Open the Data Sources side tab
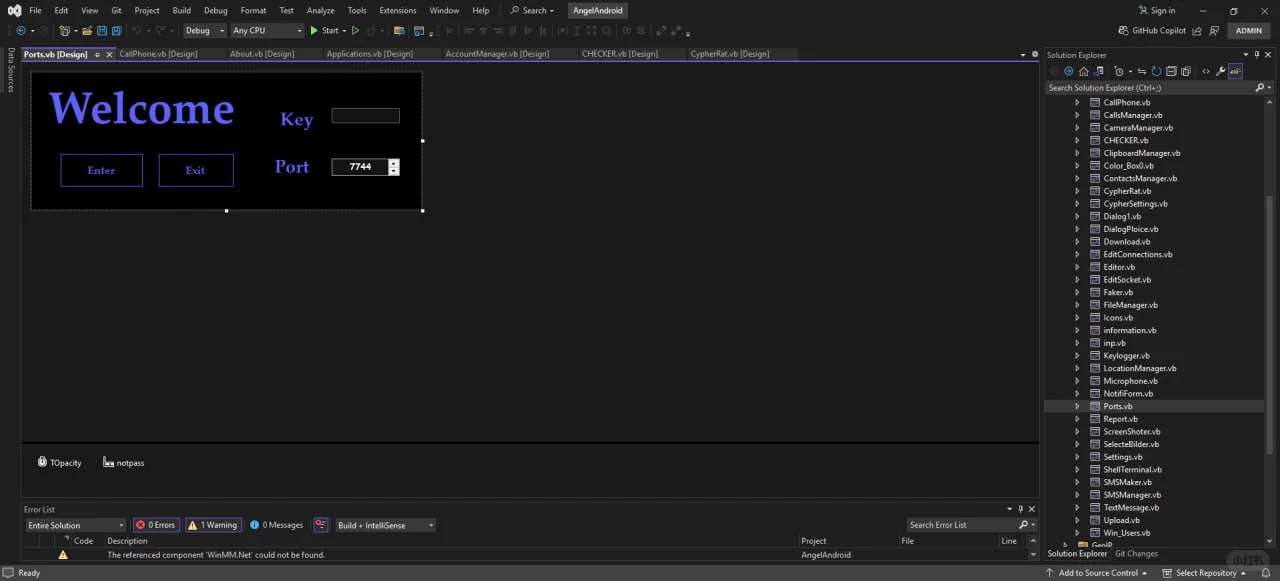The image size is (1280, 581). pos(10,71)
